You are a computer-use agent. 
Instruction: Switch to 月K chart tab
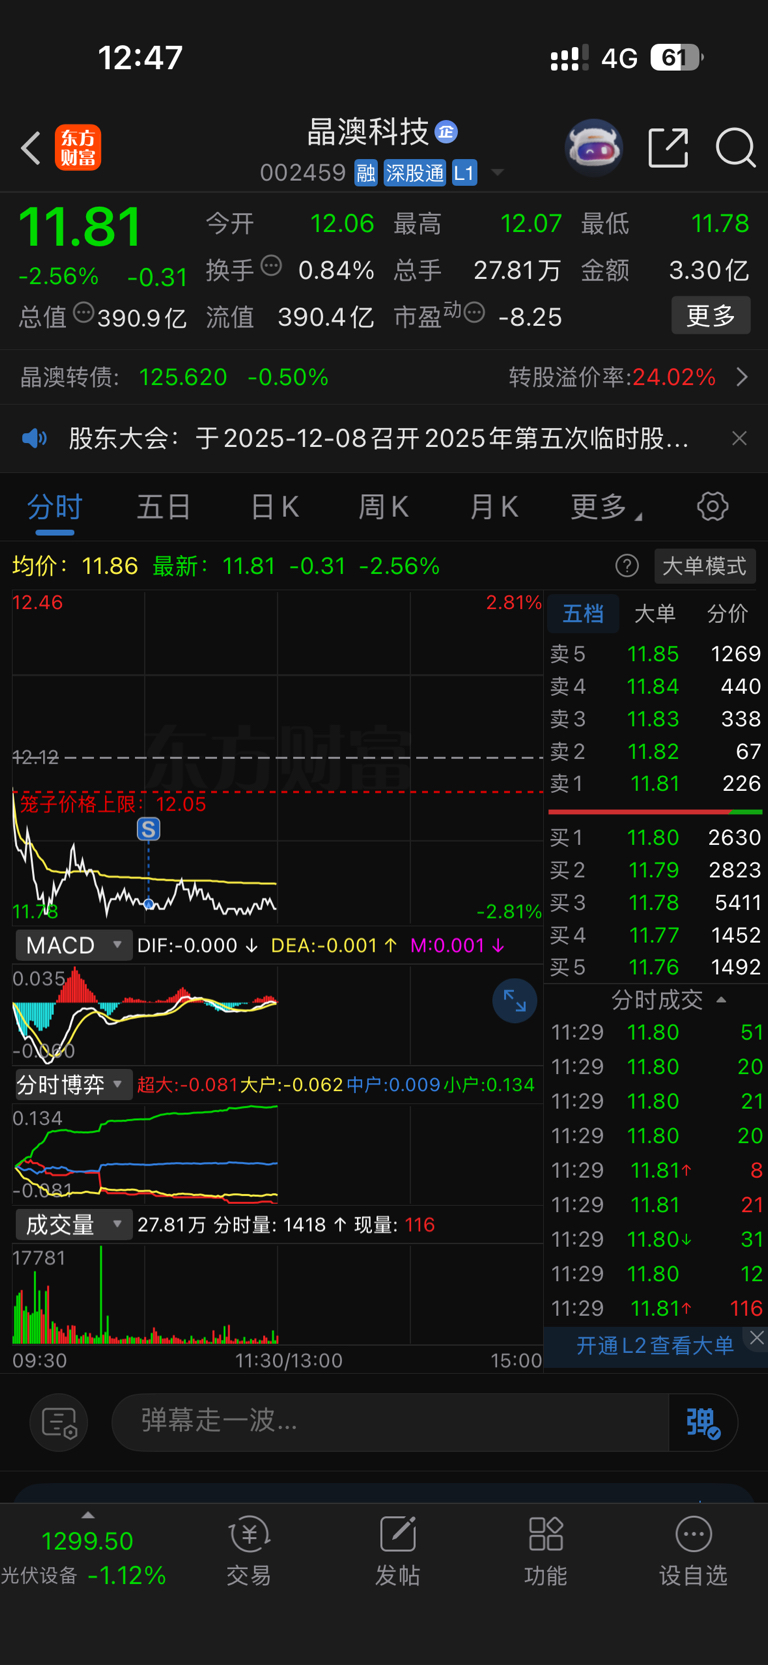pos(494,507)
